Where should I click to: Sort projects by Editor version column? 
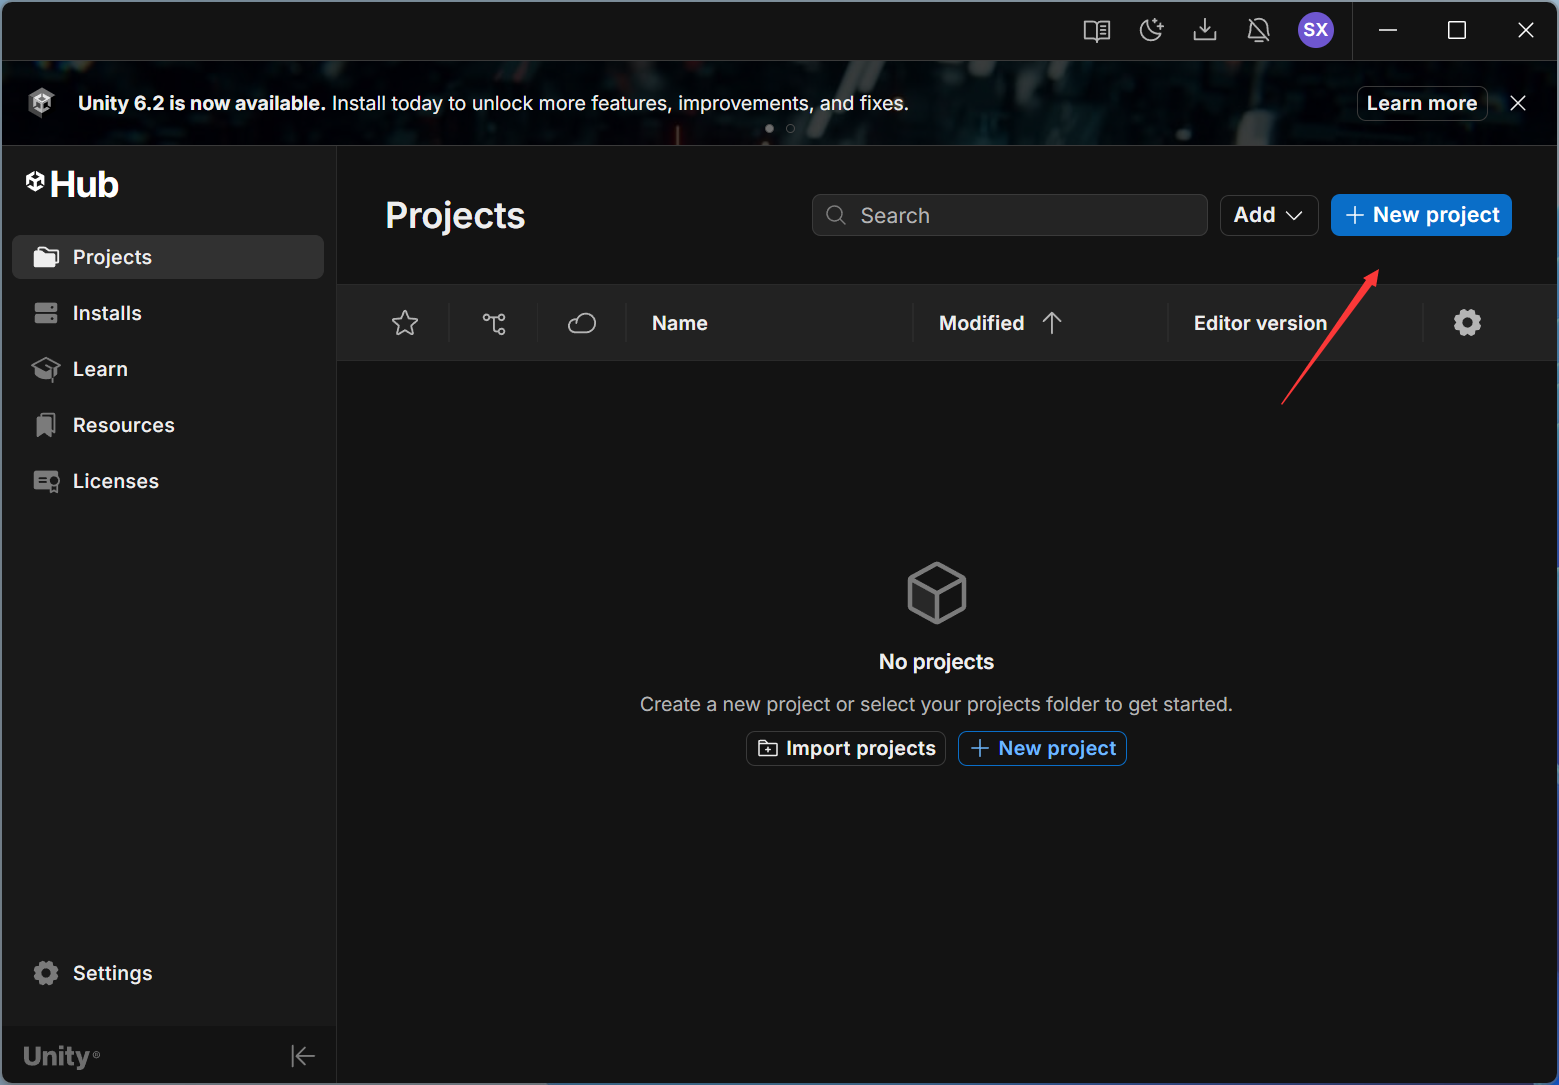[1260, 323]
